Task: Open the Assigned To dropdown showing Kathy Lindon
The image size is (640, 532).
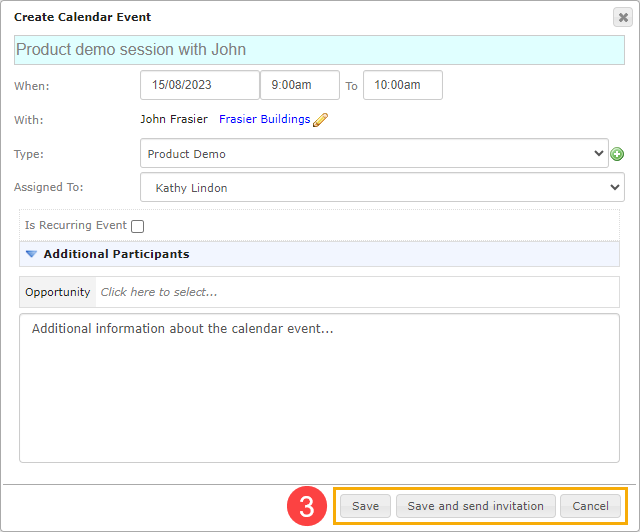Action: pos(382,187)
